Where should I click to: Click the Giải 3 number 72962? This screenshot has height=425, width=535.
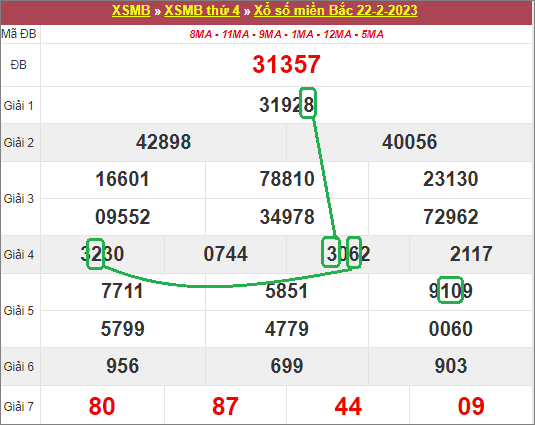(x=450, y=217)
